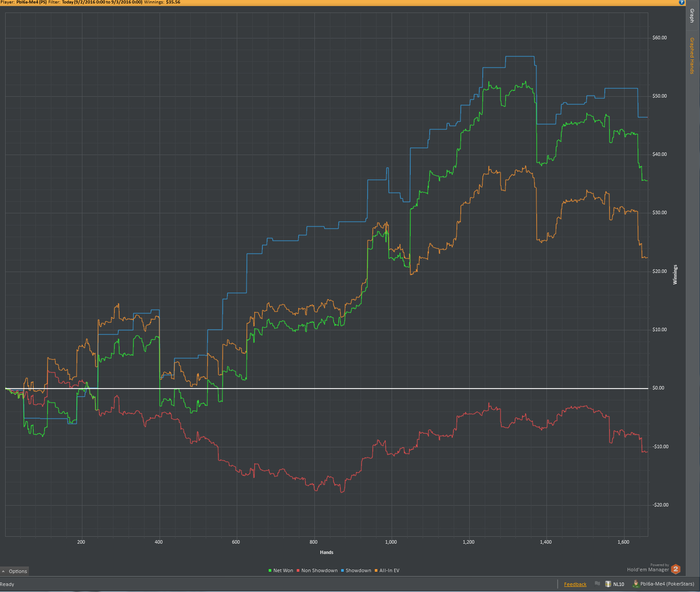700x592 pixels.
Task: Click the Hands x-axis title
Action: tap(326, 553)
